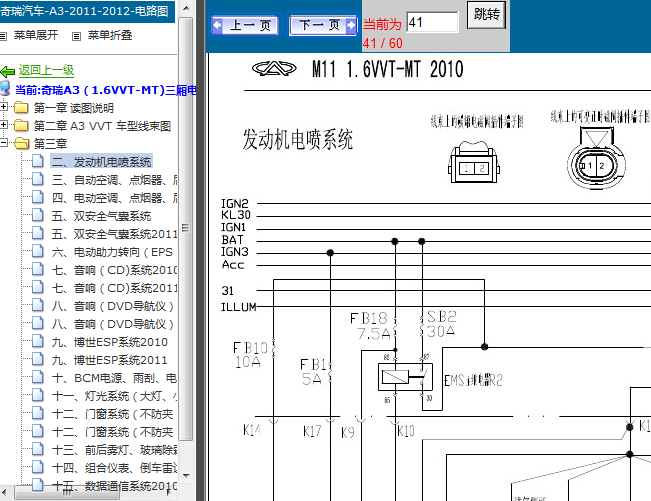Viewport: 651px width, 501px height.
Task: Expand the 第二章 A3 VVT 车型线束图 folder
Action: point(3,125)
